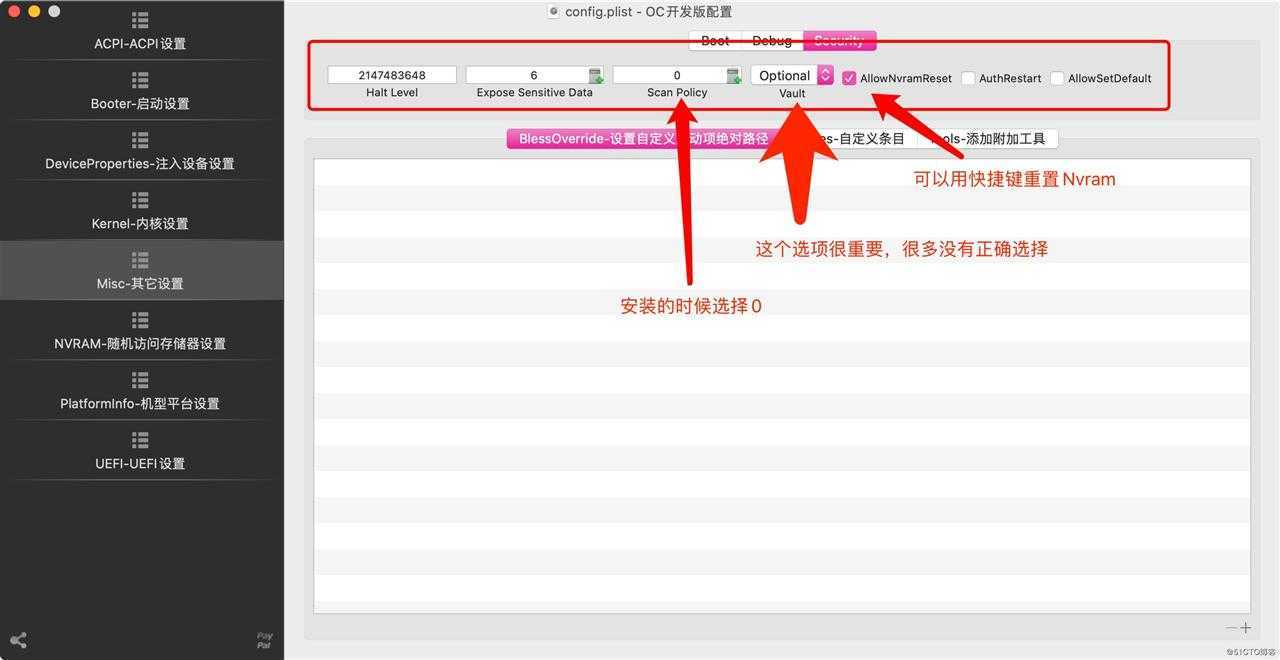The width and height of the screenshot is (1280, 660).
Task: Open the PlatformInfo-机型平台设置 section
Action: tap(140, 392)
